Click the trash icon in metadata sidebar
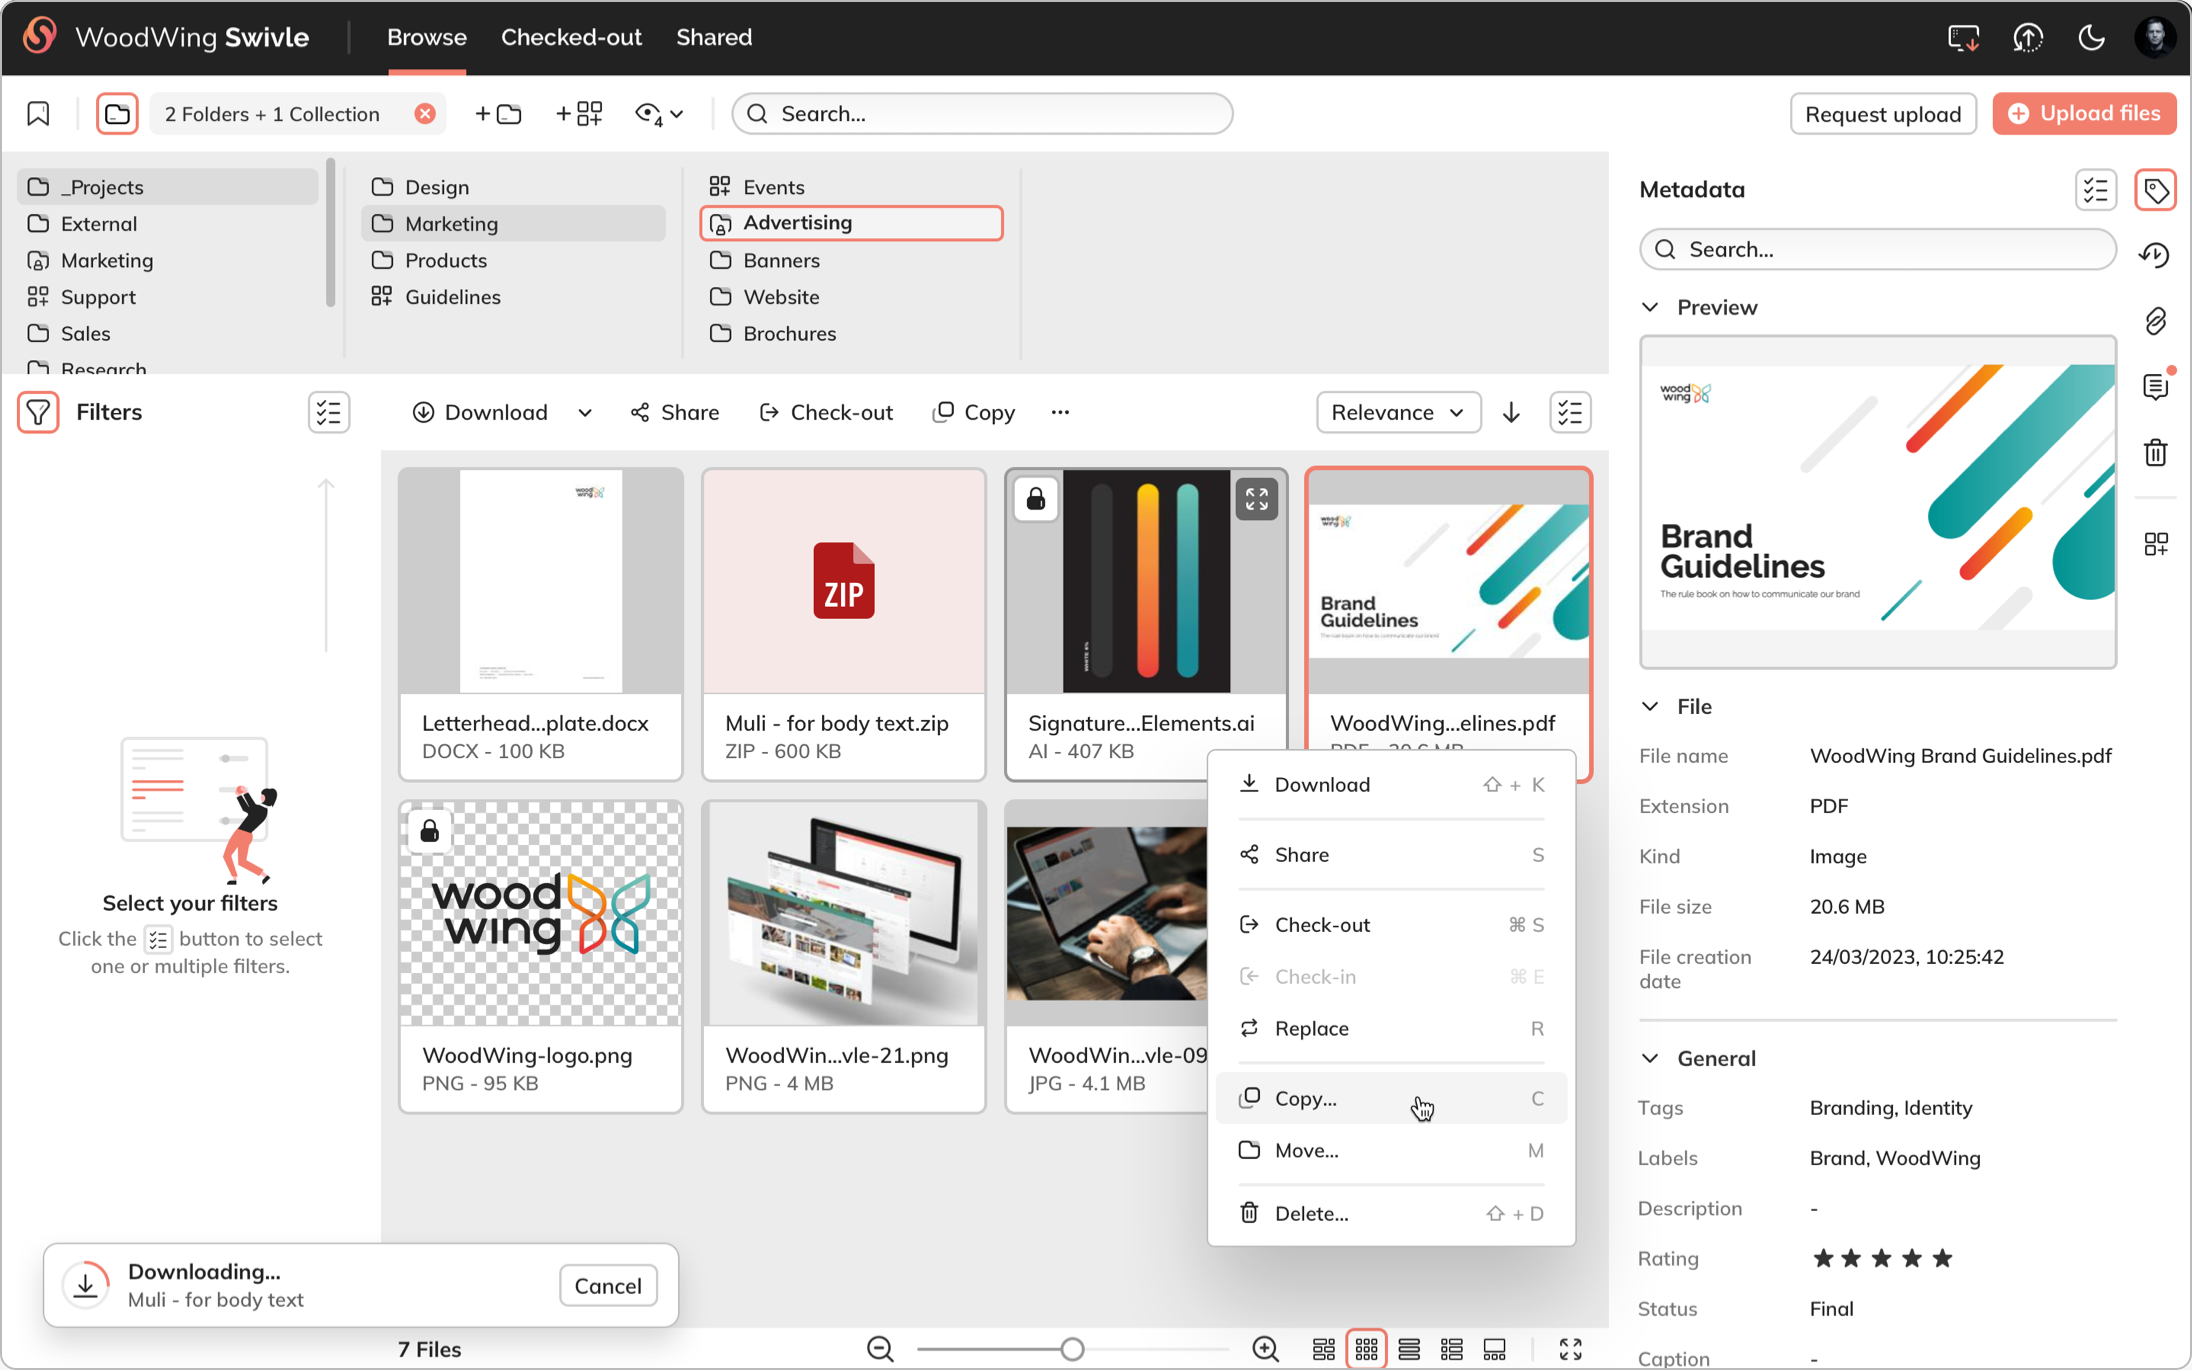 point(2155,452)
